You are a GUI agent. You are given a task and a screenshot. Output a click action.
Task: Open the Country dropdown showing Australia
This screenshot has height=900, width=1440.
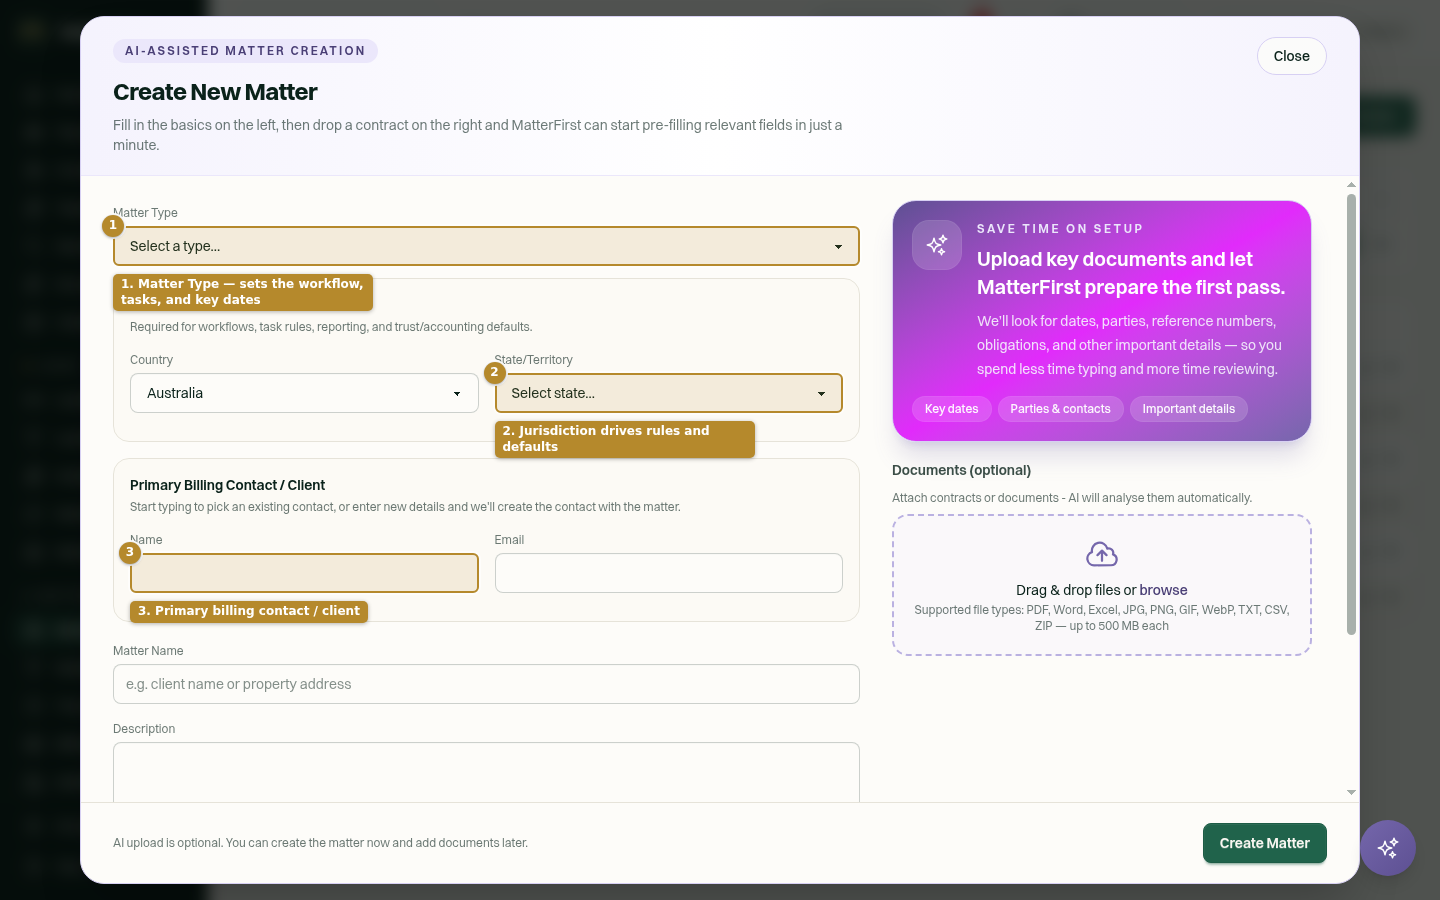click(304, 393)
